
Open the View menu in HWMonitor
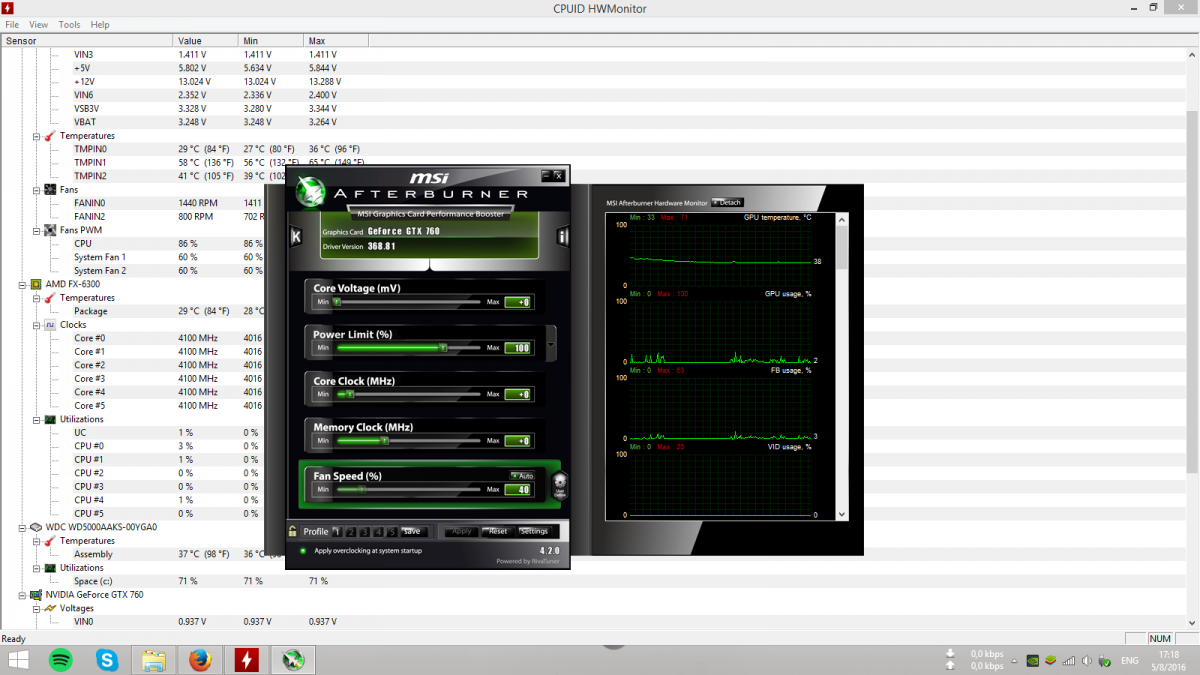click(x=39, y=24)
